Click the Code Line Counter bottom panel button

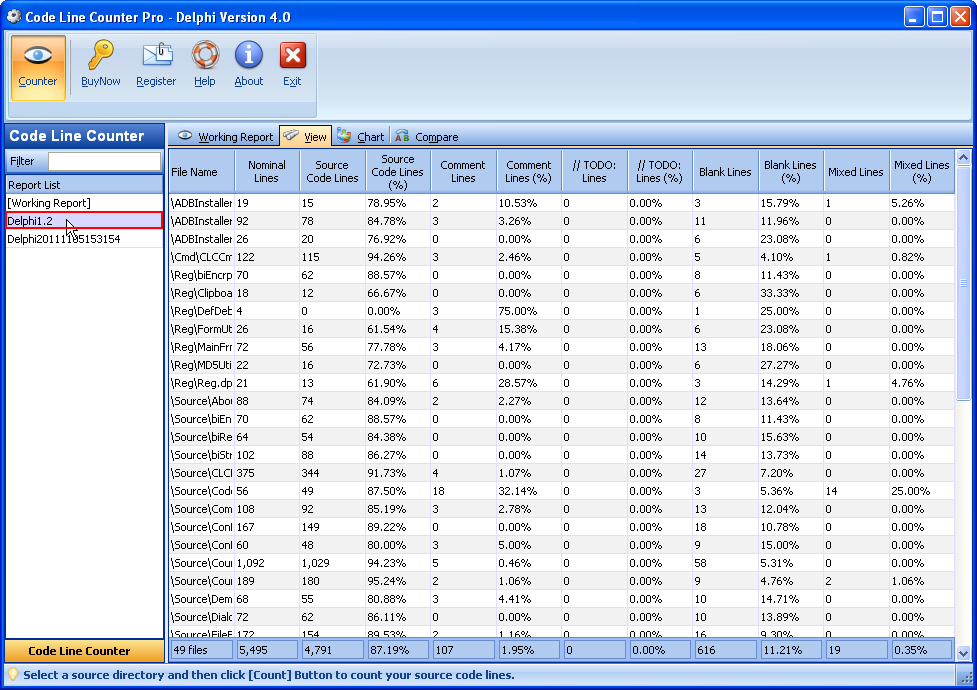tap(80, 651)
